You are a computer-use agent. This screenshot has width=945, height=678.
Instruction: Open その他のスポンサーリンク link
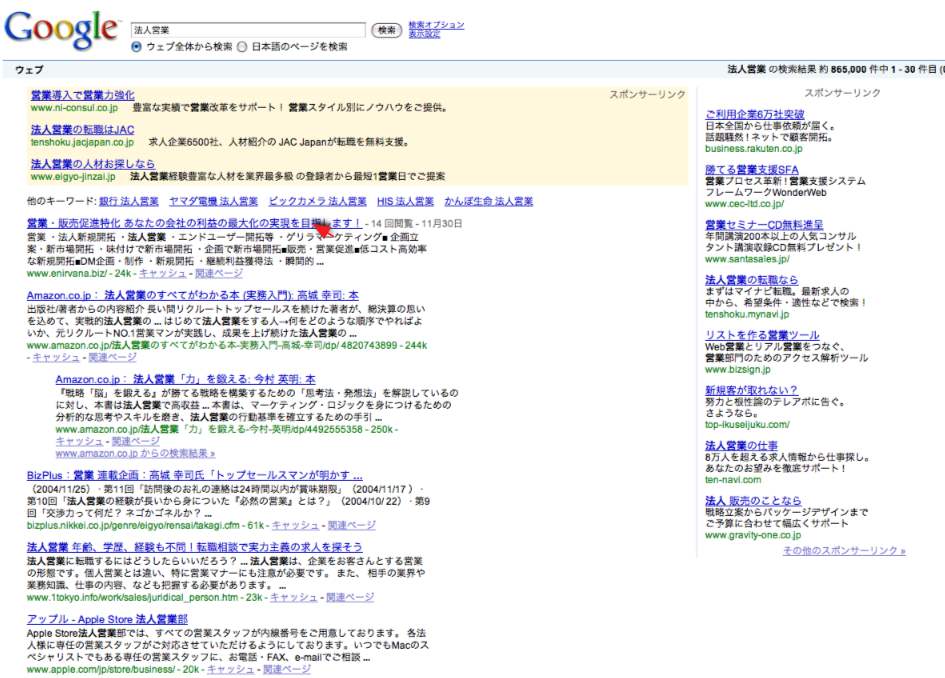coord(844,551)
